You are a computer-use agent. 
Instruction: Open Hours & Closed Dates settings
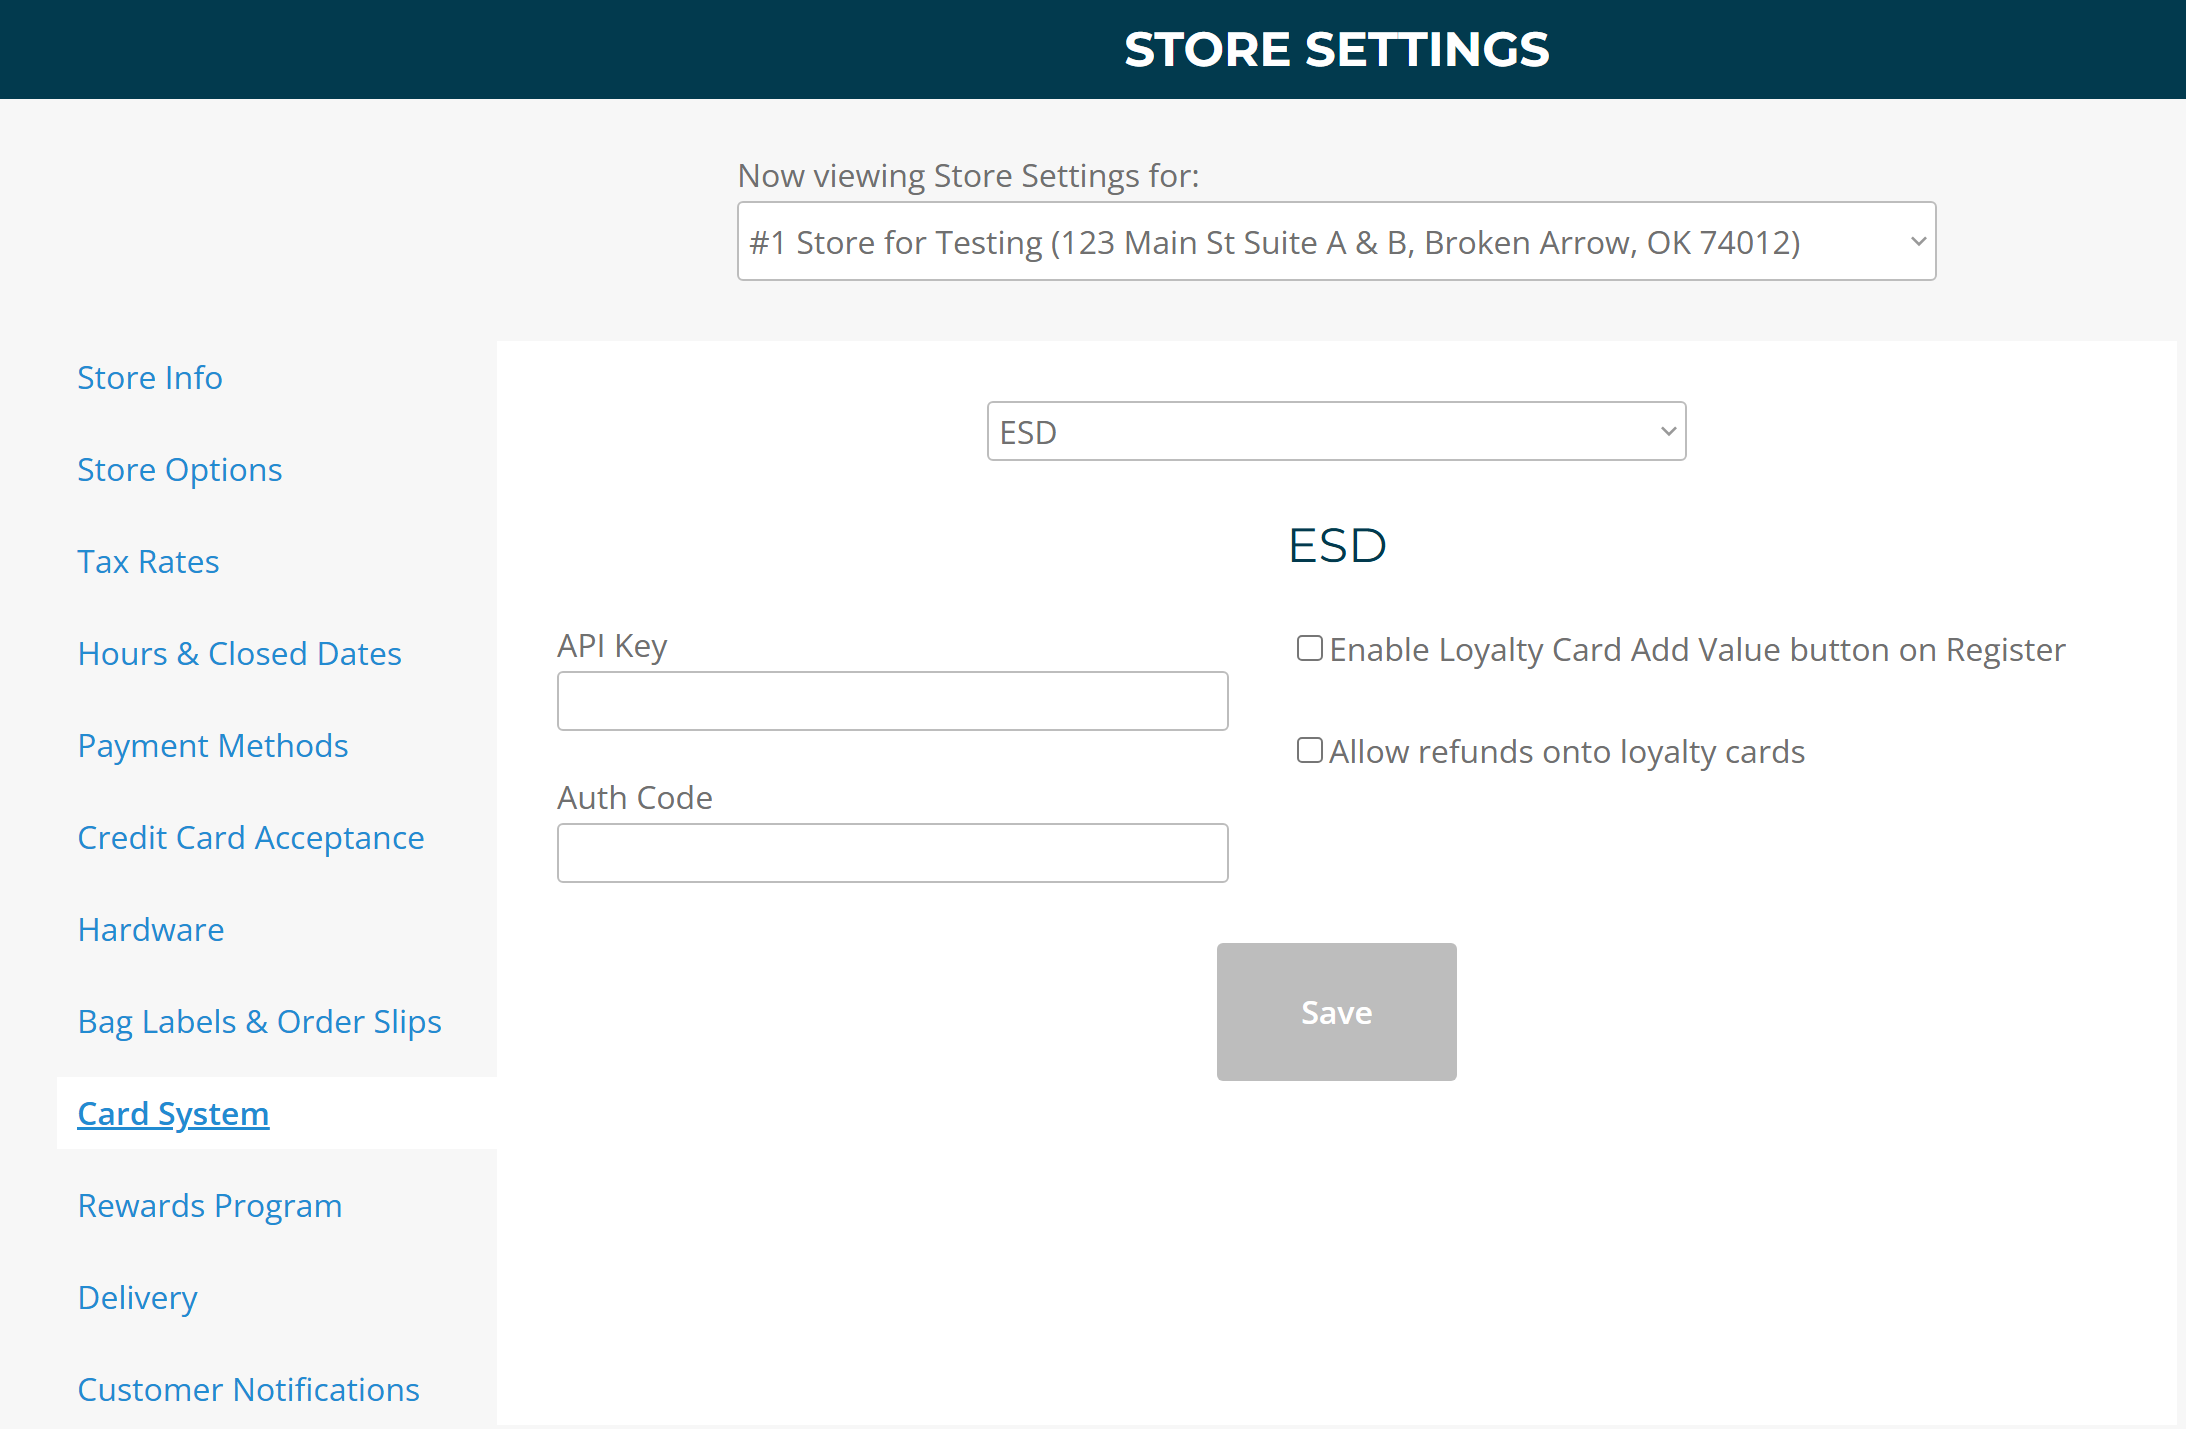[239, 654]
